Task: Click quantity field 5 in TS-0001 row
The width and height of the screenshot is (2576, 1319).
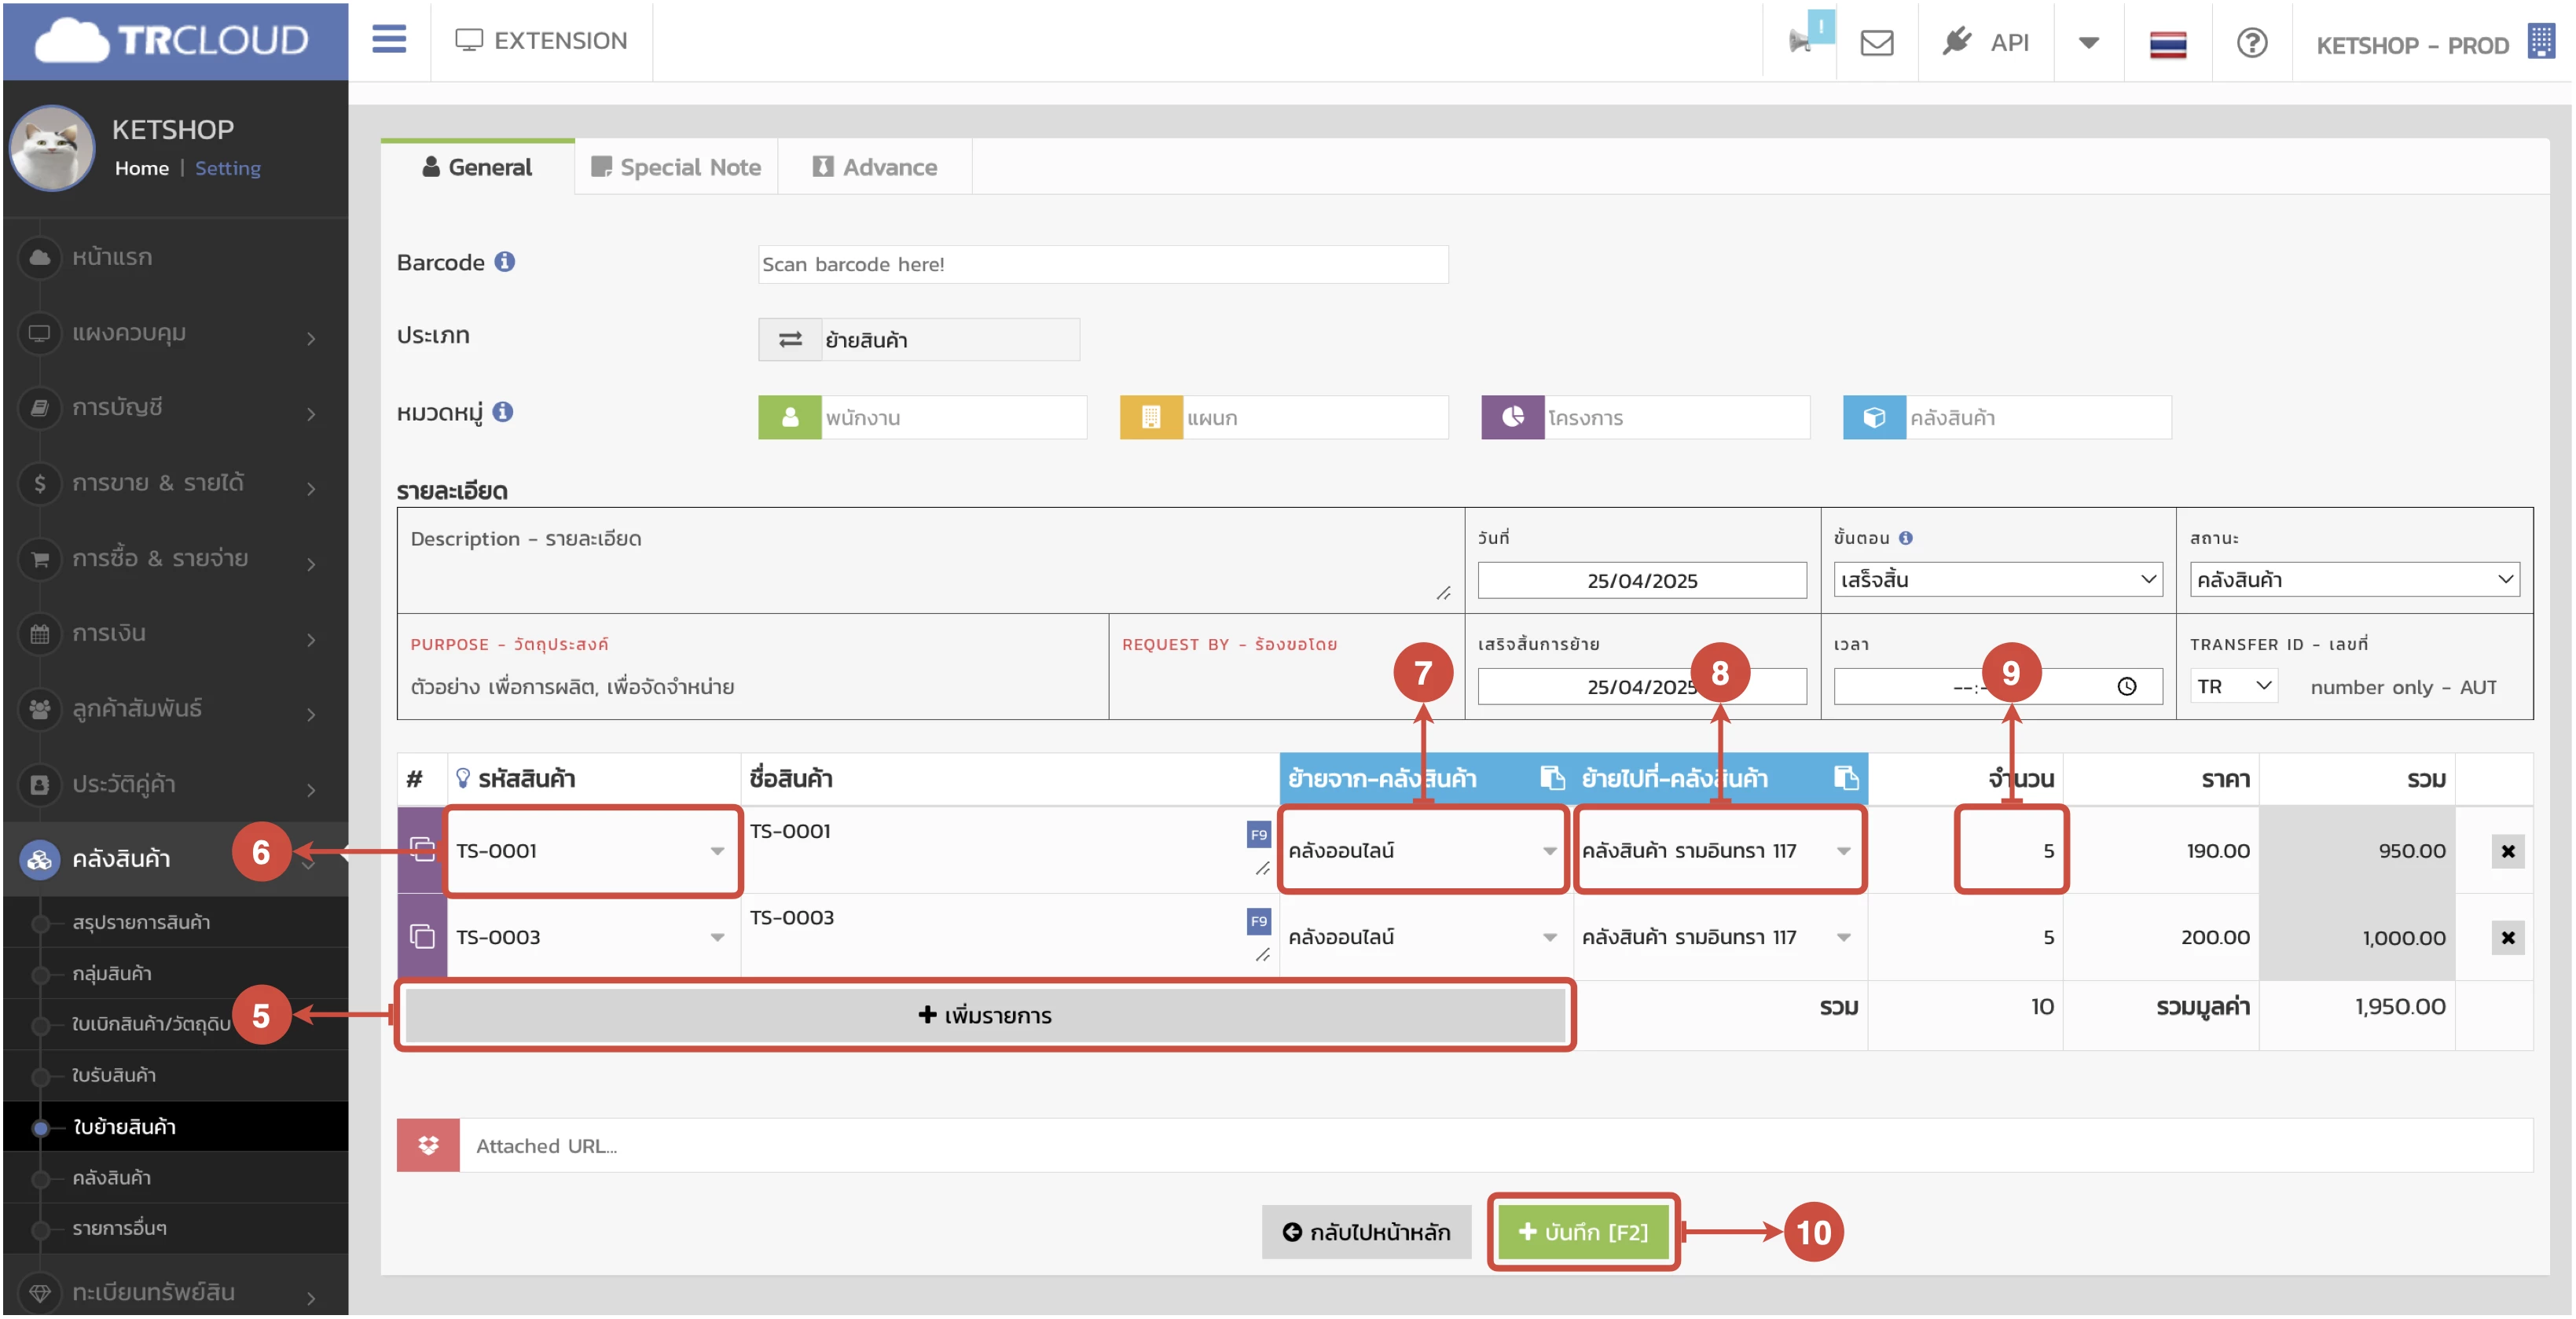Action: point(2011,851)
